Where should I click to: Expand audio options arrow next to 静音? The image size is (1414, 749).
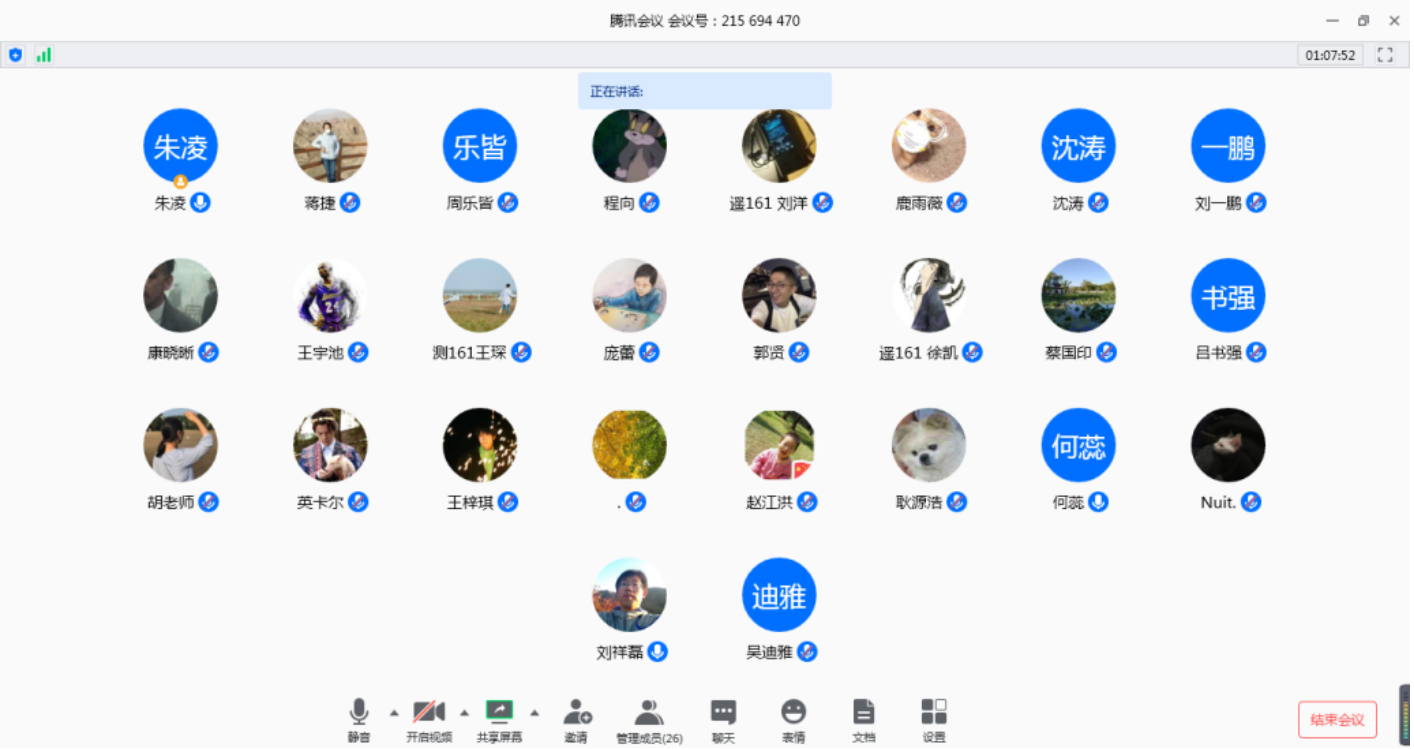tap(394, 713)
